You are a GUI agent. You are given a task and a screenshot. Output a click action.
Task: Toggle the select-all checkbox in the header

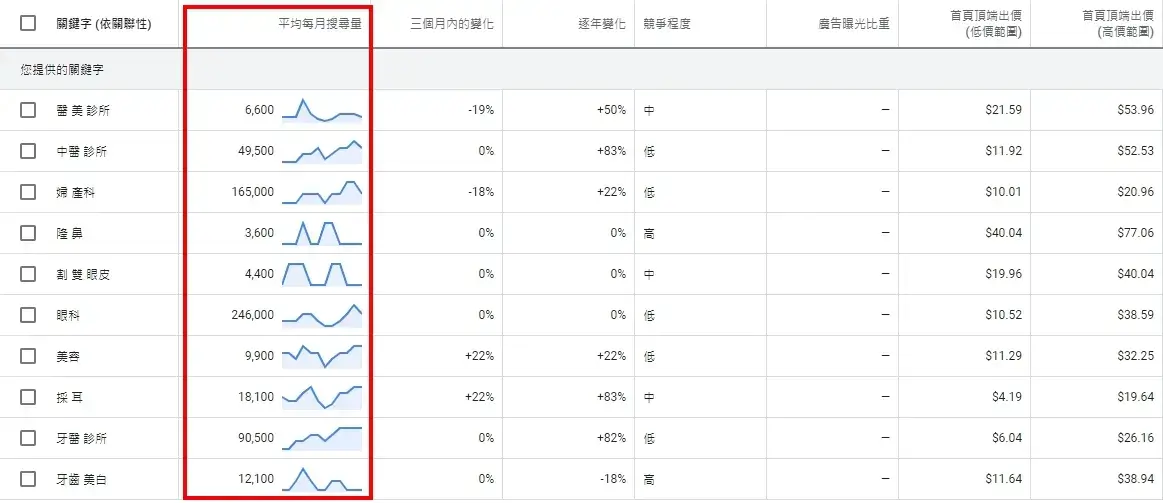pyautogui.click(x=28, y=23)
